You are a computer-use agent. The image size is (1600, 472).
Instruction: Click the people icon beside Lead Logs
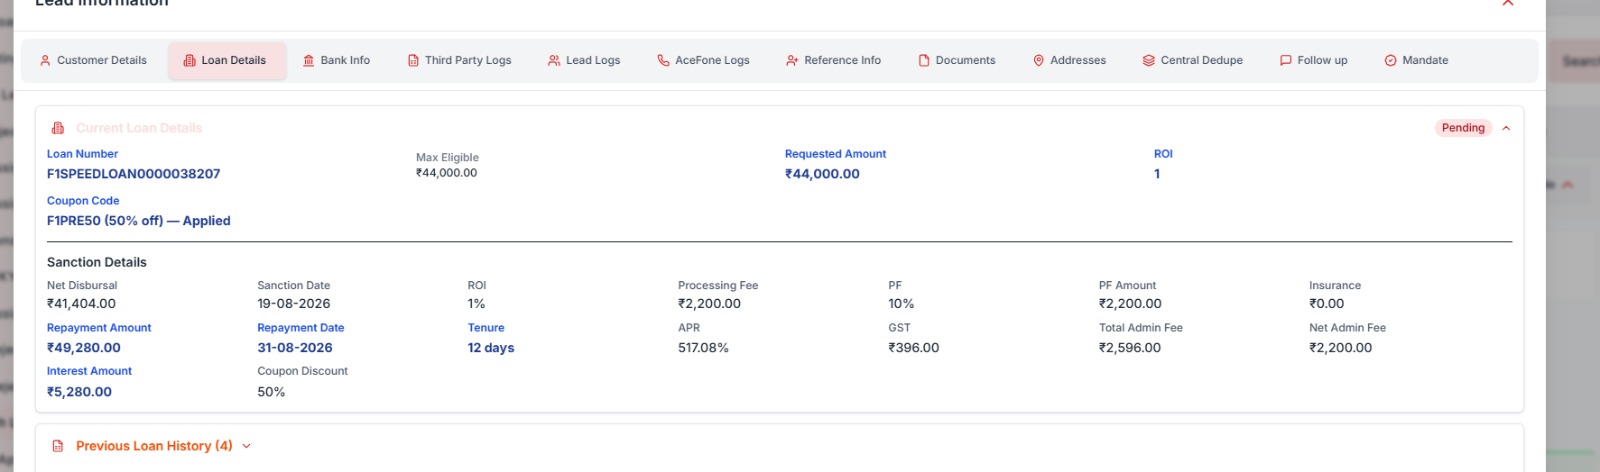click(x=554, y=60)
